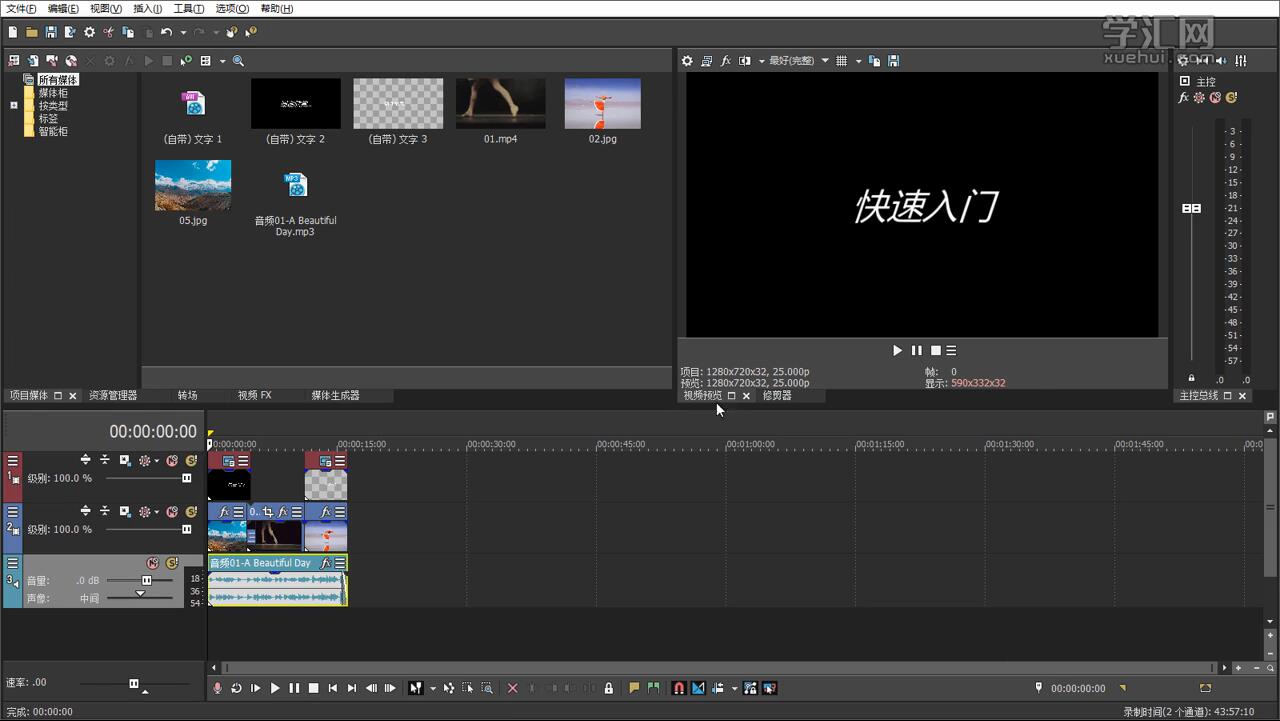Undo the last action
Screen dimensions: 1280x721
166,32
